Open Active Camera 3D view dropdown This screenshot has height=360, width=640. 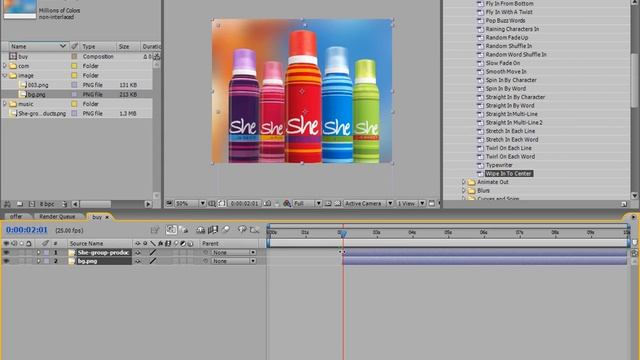(369, 203)
